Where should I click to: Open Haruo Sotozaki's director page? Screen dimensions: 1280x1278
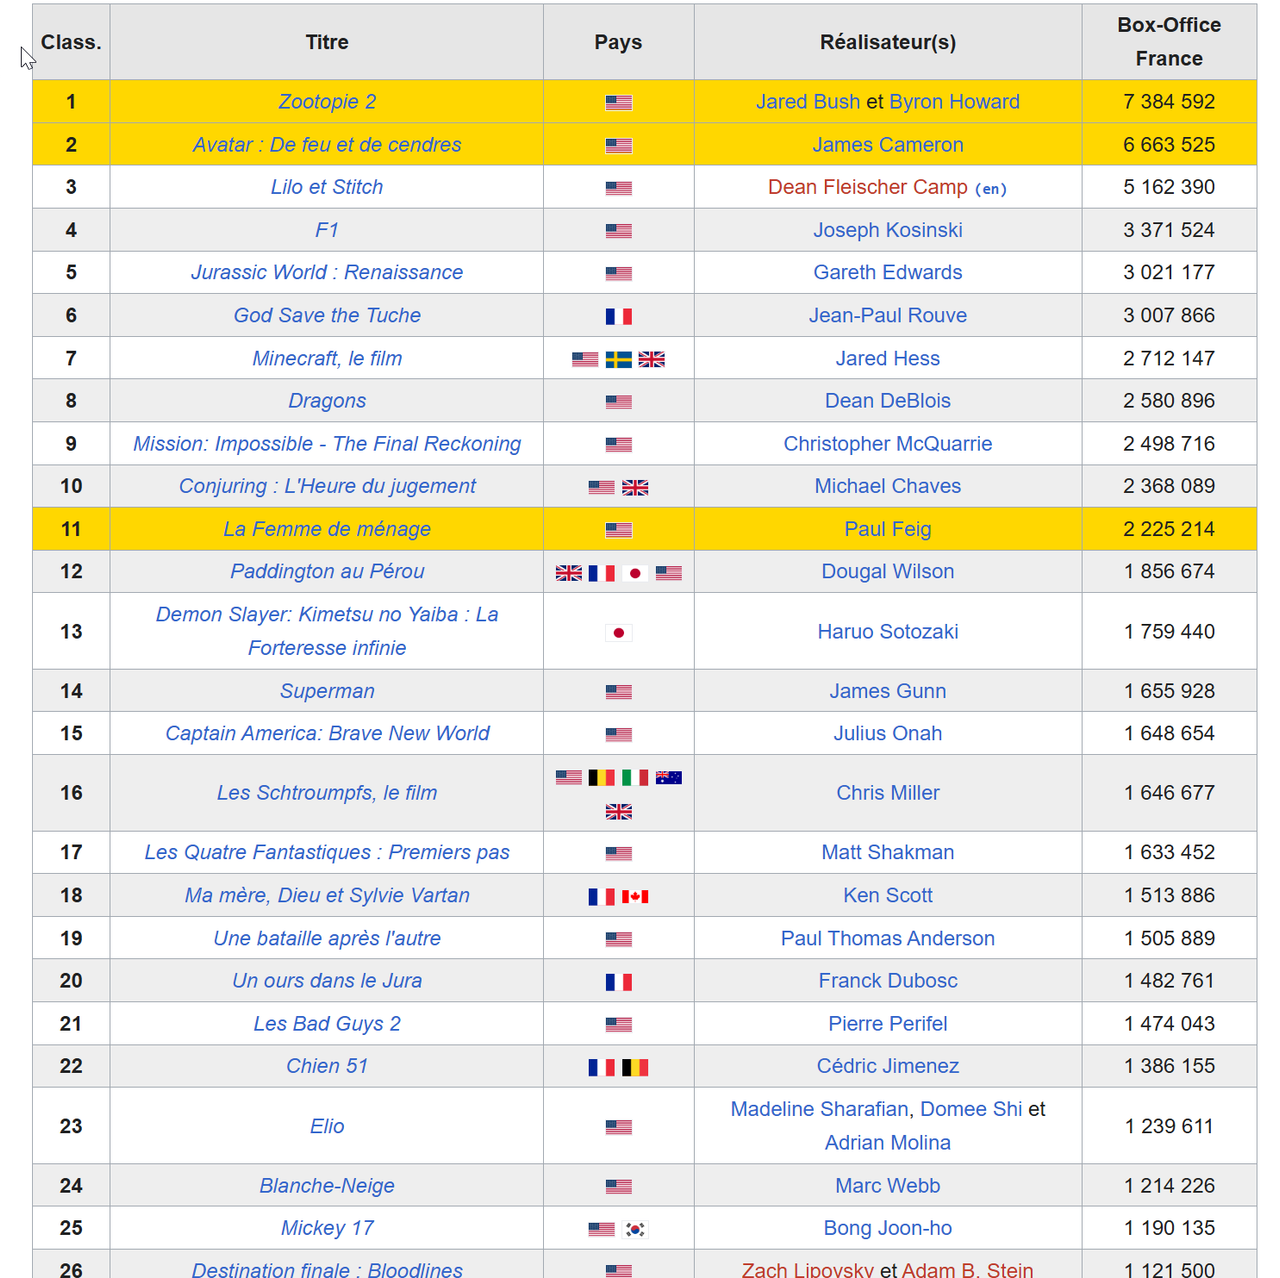888,631
